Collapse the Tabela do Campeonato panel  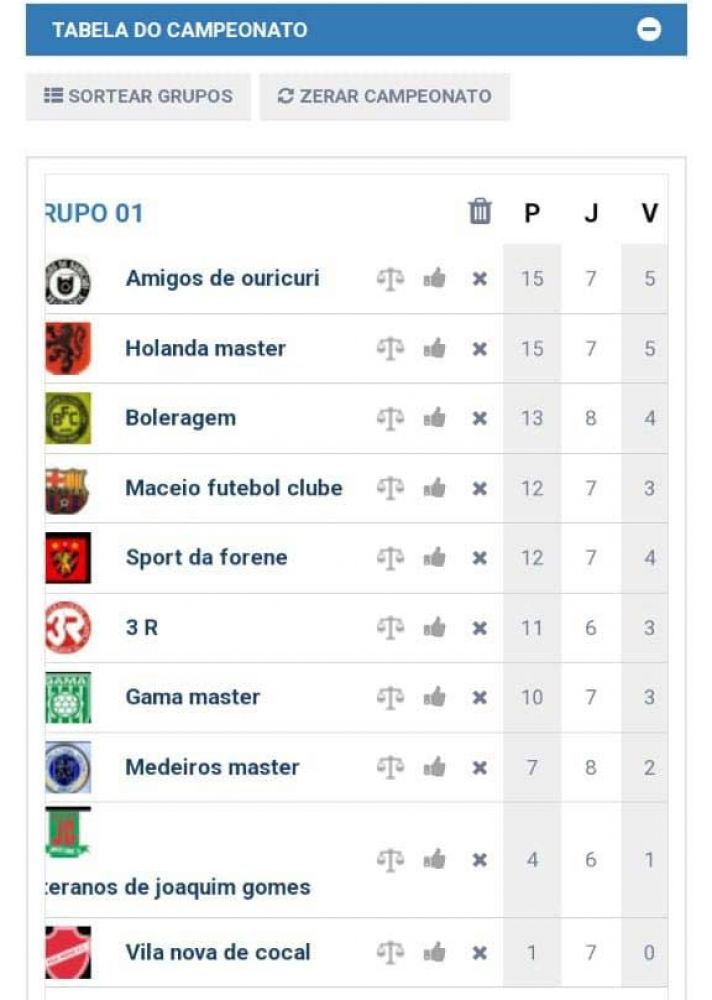(x=649, y=30)
